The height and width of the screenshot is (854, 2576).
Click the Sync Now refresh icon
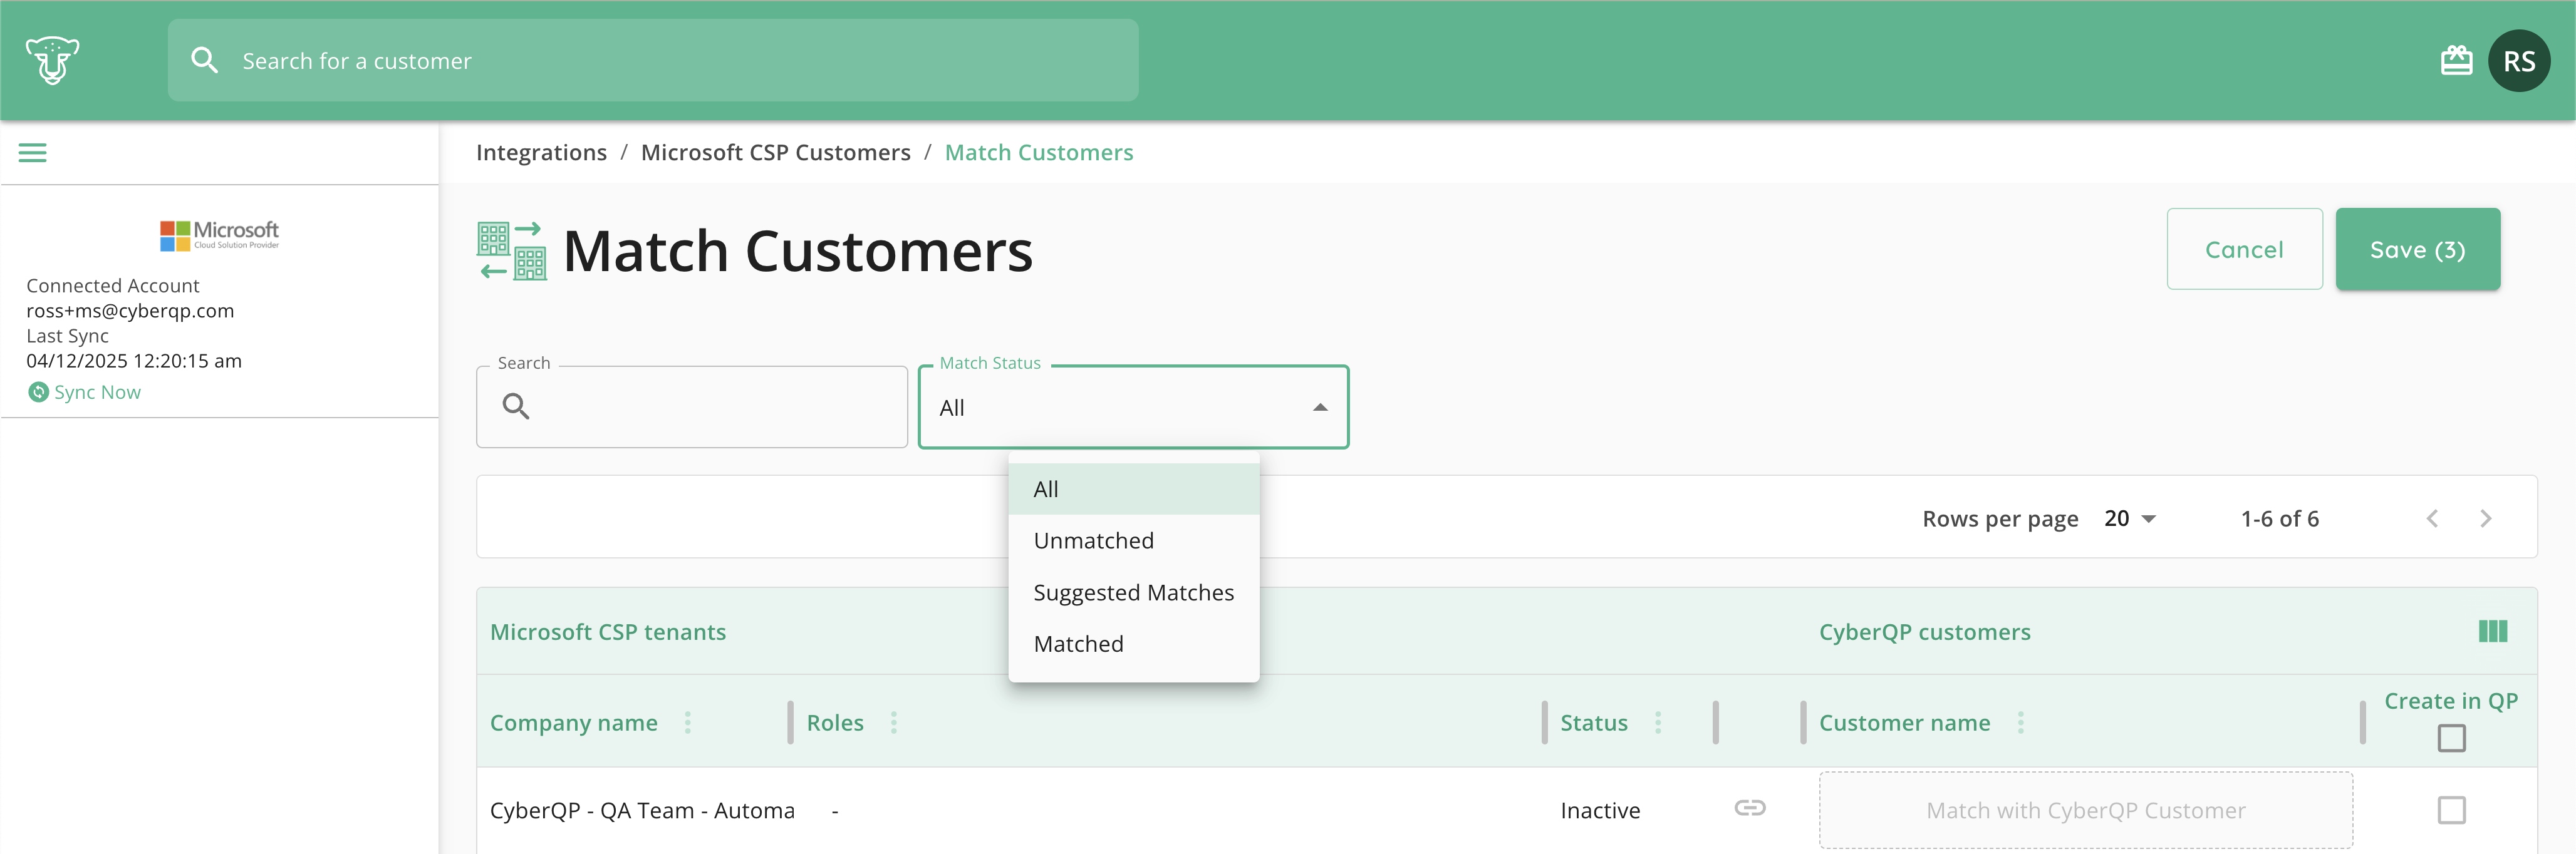click(x=38, y=392)
